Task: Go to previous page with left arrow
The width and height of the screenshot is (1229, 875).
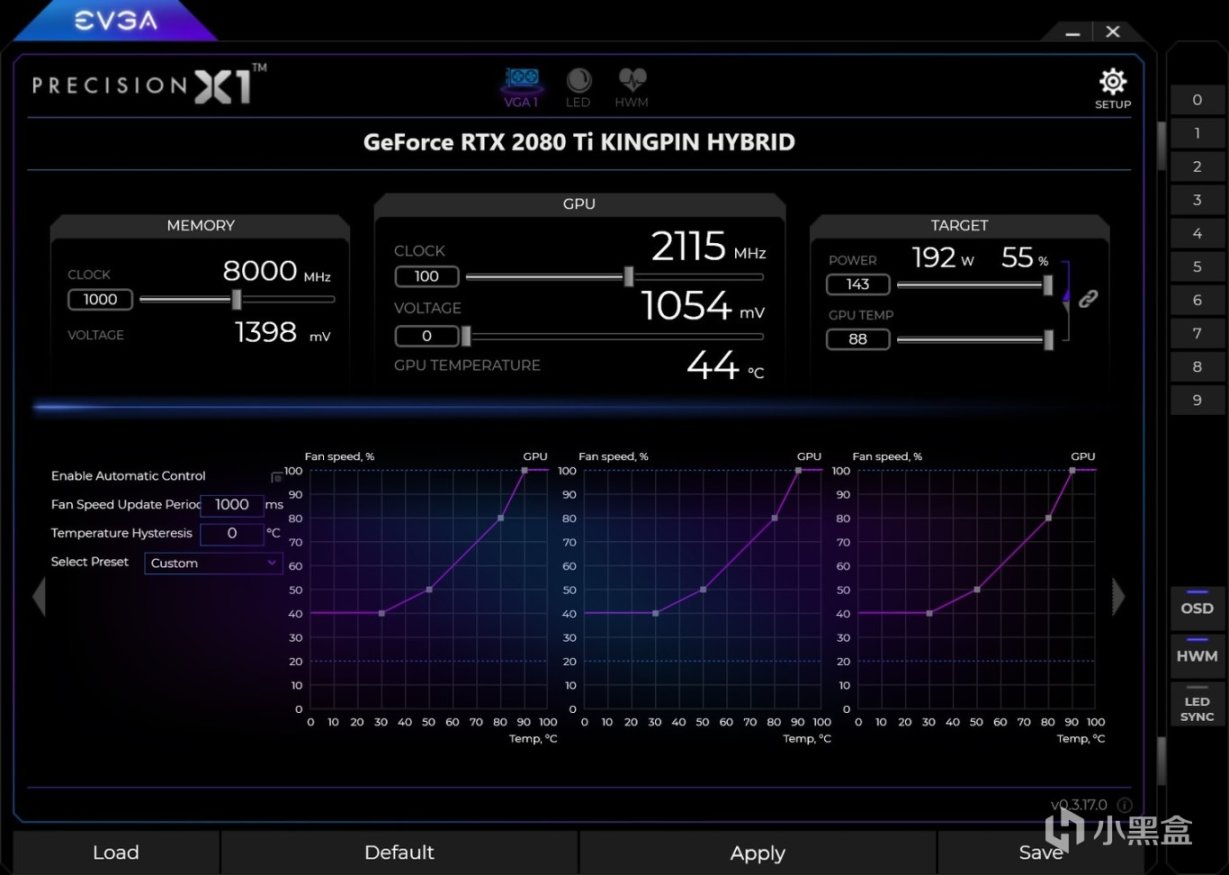Action: point(39,597)
